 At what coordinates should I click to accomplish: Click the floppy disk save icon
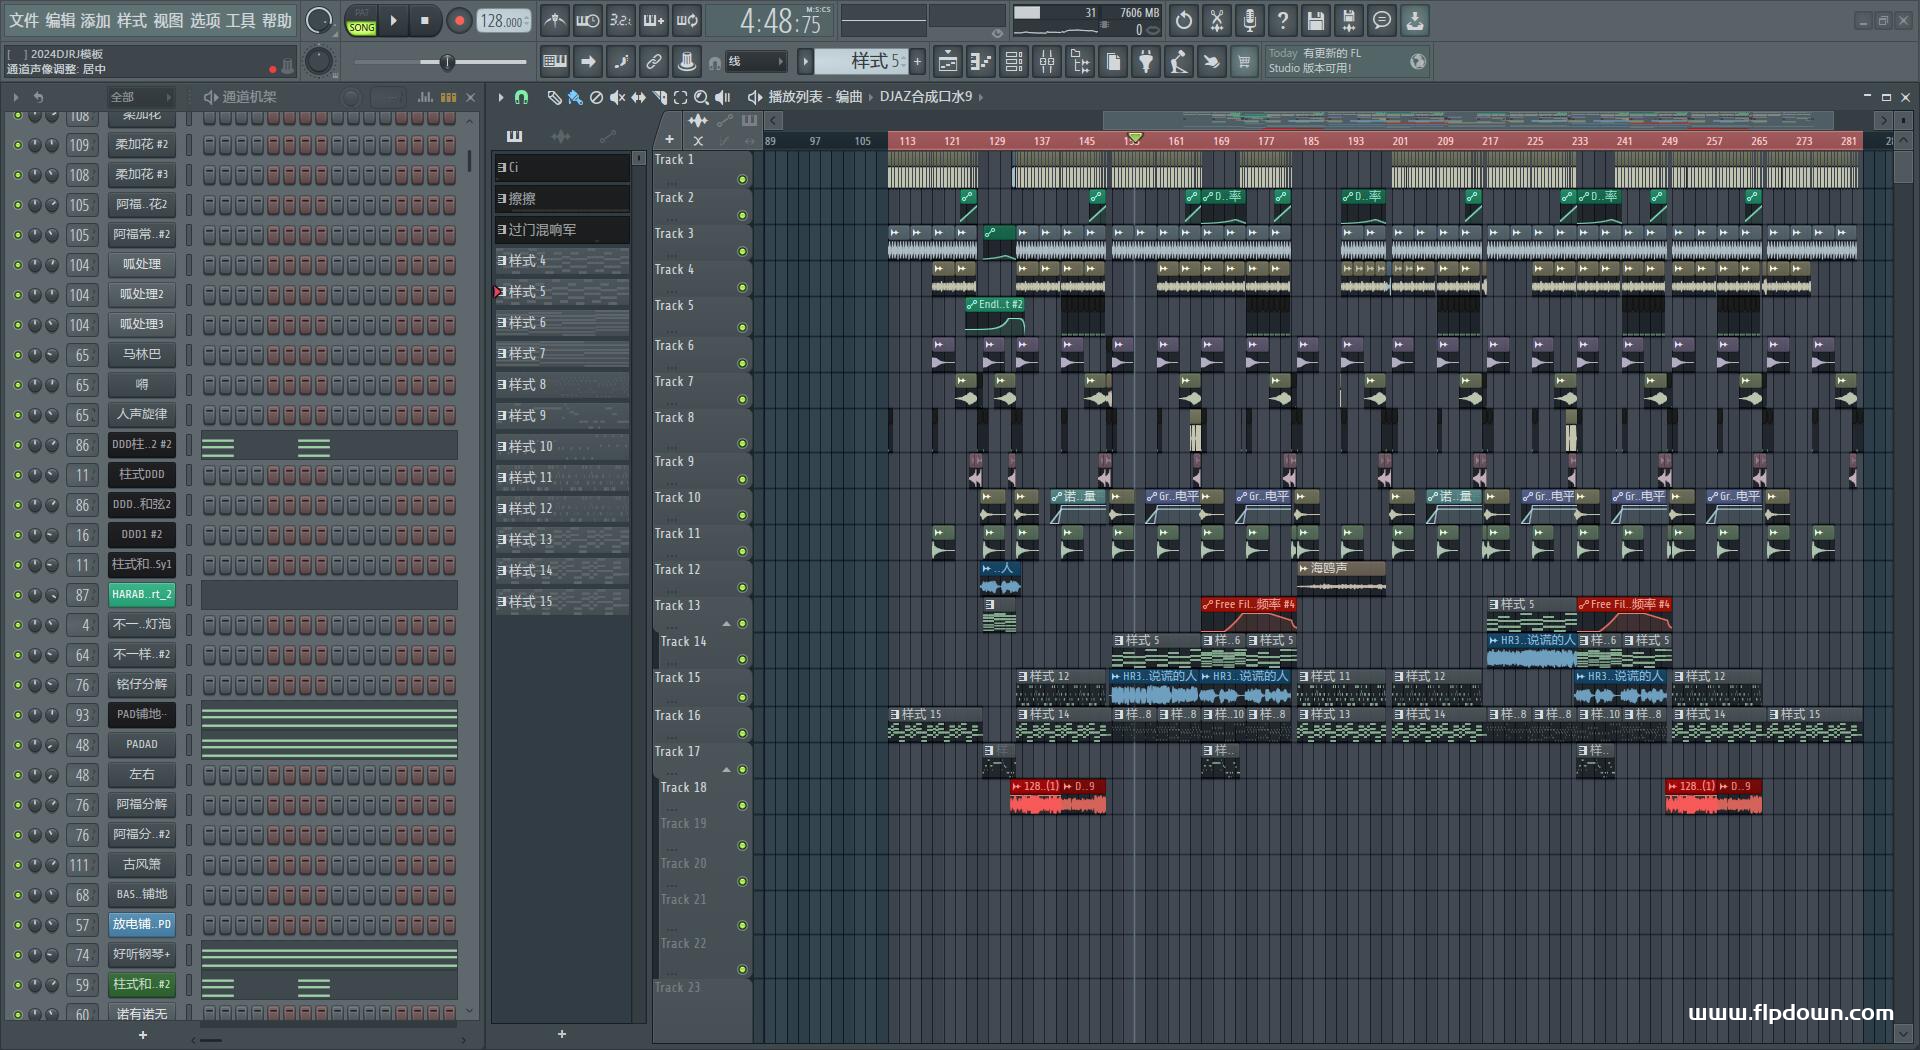click(x=1315, y=20)
